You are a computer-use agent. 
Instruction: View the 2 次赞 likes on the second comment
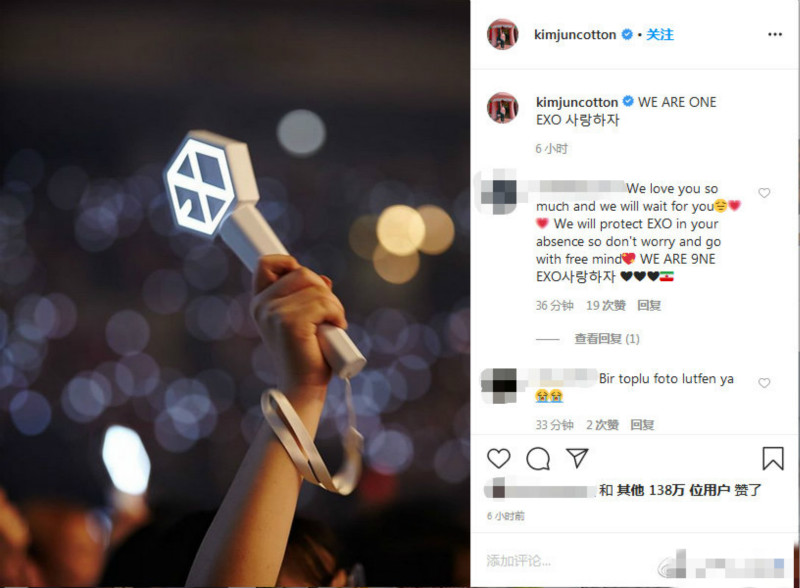(602, 424)
